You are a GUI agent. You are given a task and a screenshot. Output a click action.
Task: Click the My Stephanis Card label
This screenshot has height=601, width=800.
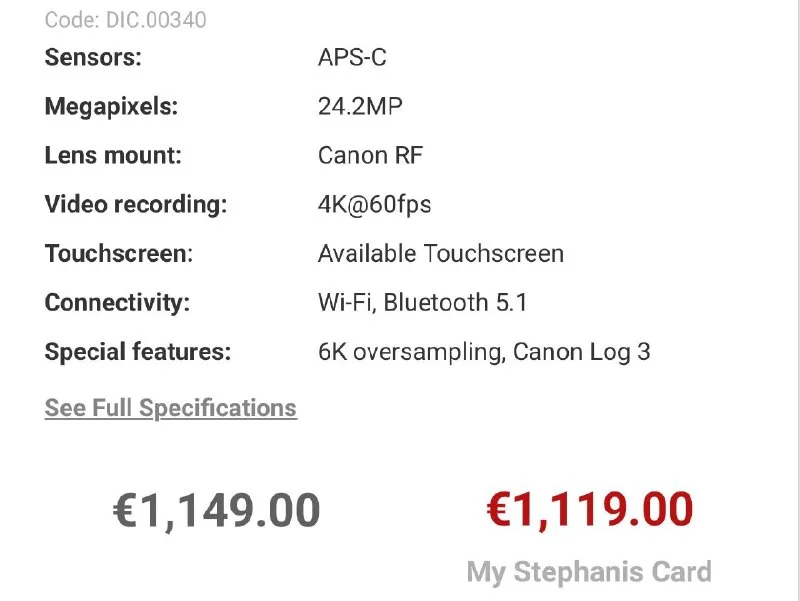click(589, 572)
